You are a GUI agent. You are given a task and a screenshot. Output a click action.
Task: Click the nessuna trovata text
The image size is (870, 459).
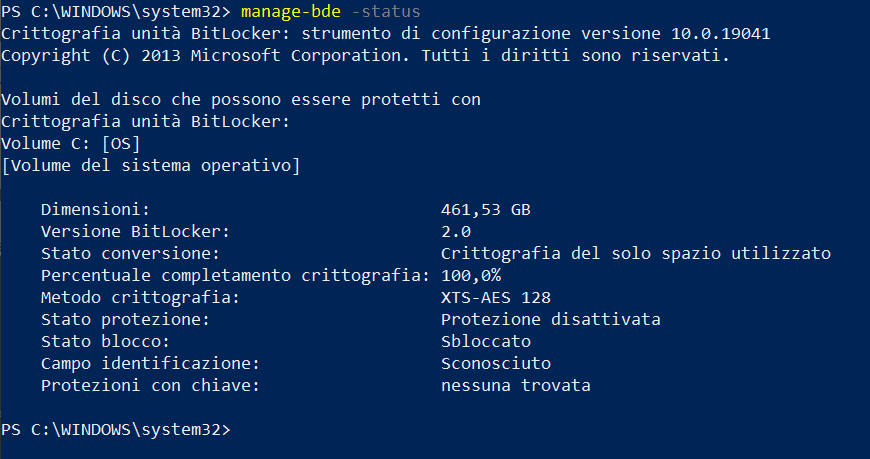pyautogui.click(x=515, y=385)
